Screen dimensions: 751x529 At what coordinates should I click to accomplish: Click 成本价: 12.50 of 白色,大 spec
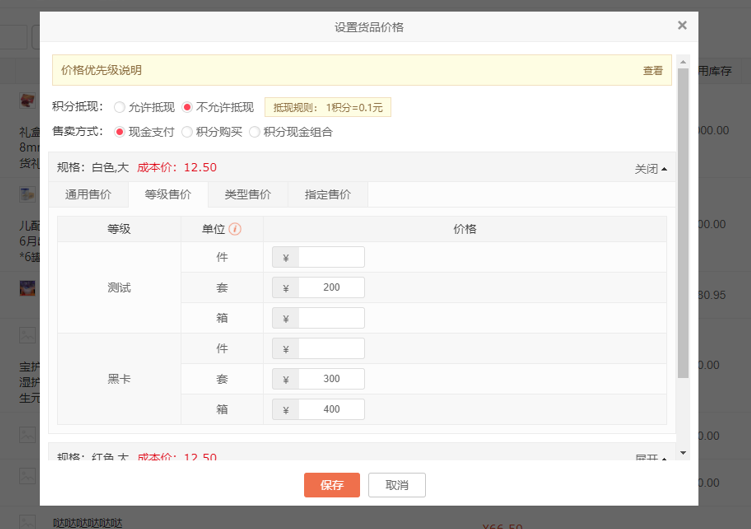click(x=177, y=167)
